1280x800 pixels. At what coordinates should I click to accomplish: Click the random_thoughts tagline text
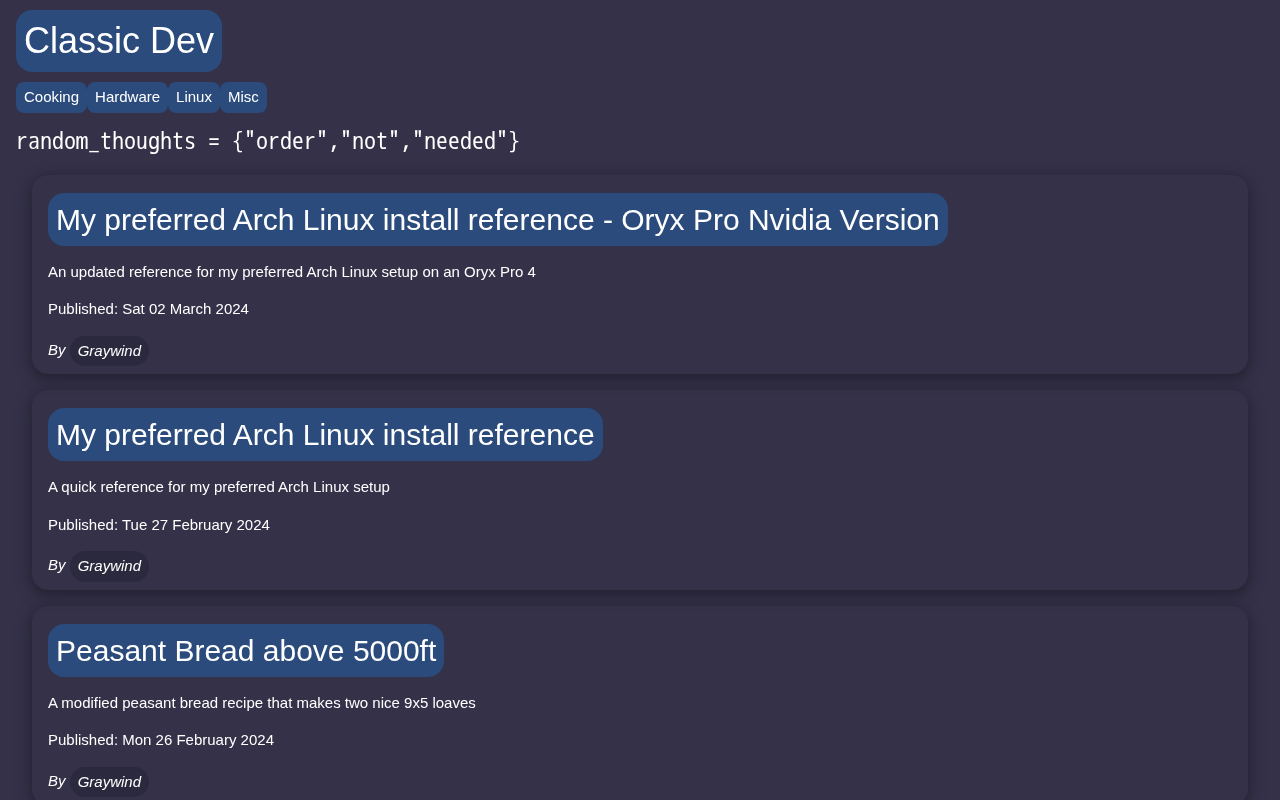268,142
